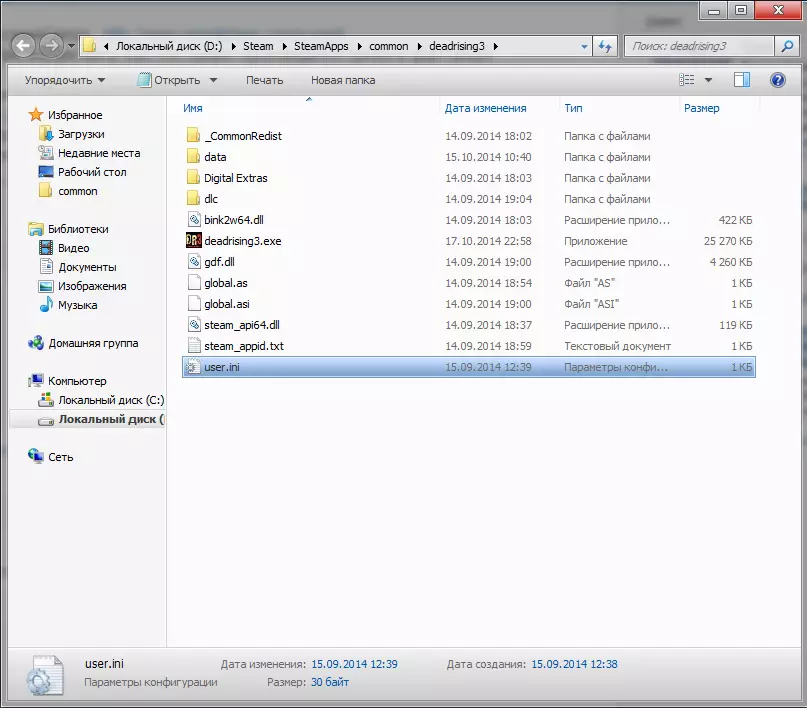
Task: Open Explorer help via question mark
Action: click(x=778, y=80)
